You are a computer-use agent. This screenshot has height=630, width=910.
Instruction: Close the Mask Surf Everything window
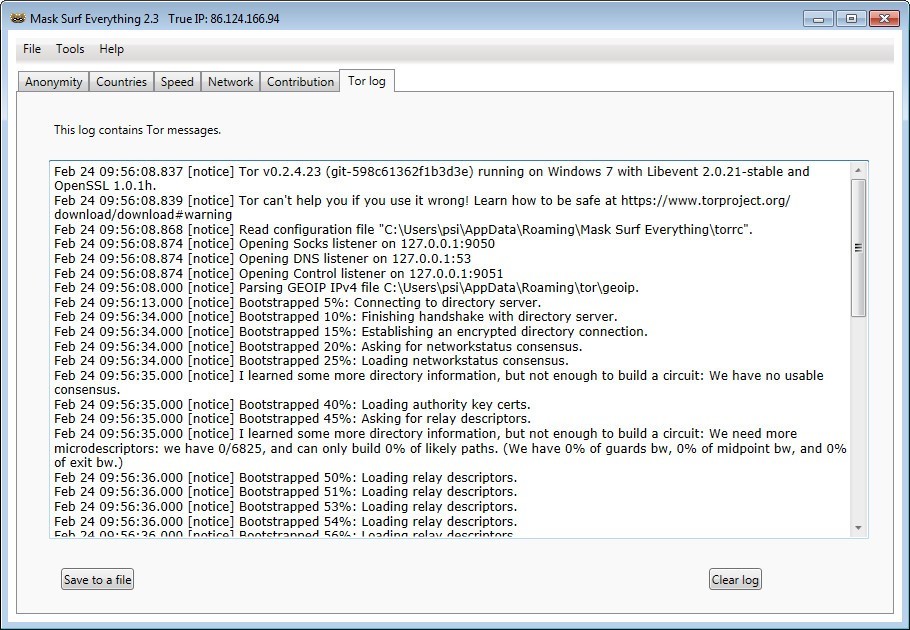pos(884,19)
